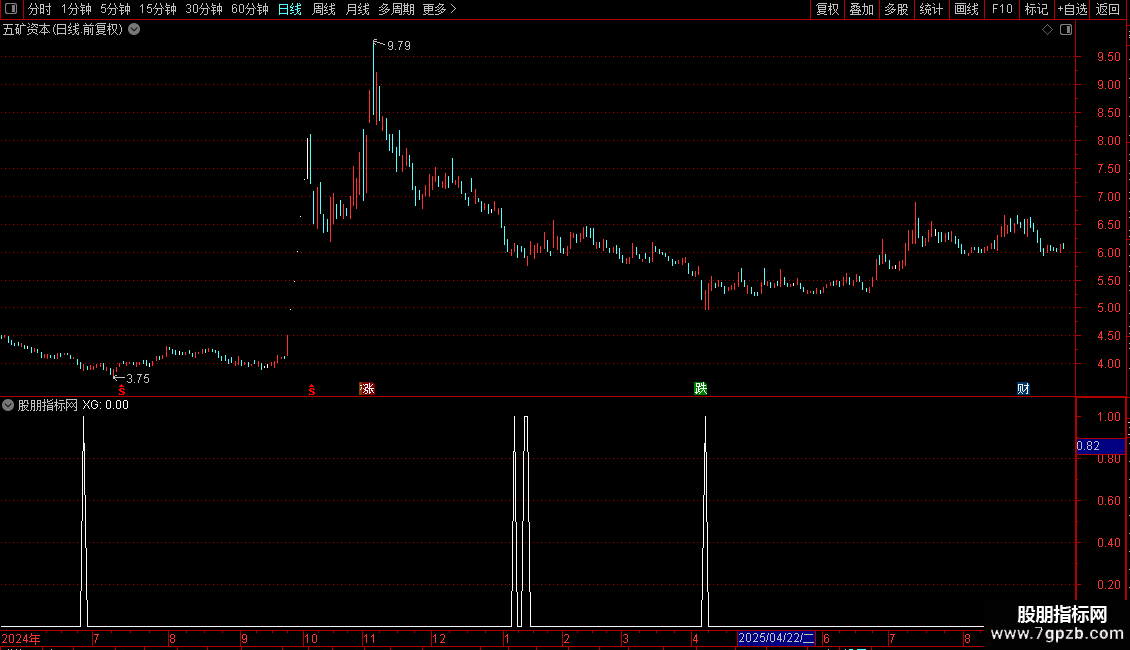The width and height of the screenshot is (1130, 650).
Task: Select the 30分钟 period
Action: tap(204, 9)
